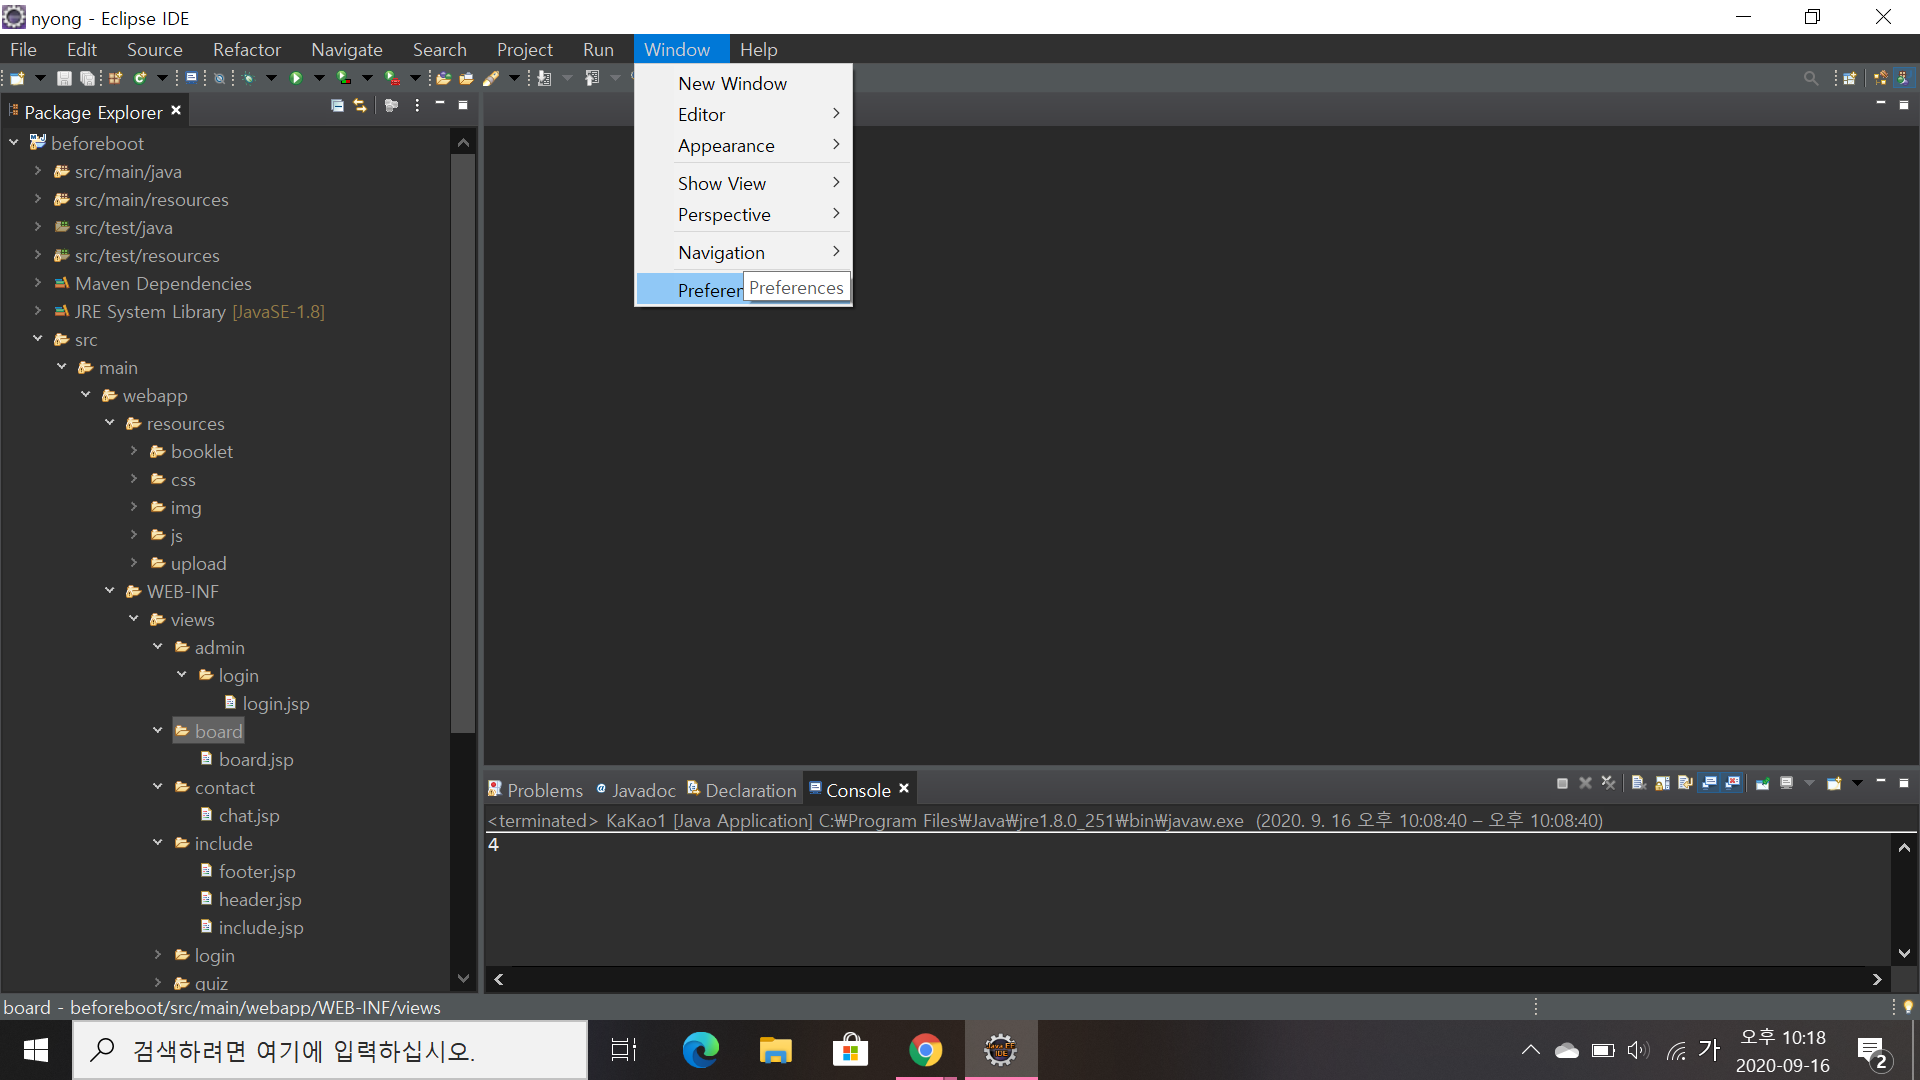Toggle Link with Editor in Package Explorer

pos(360,105)
